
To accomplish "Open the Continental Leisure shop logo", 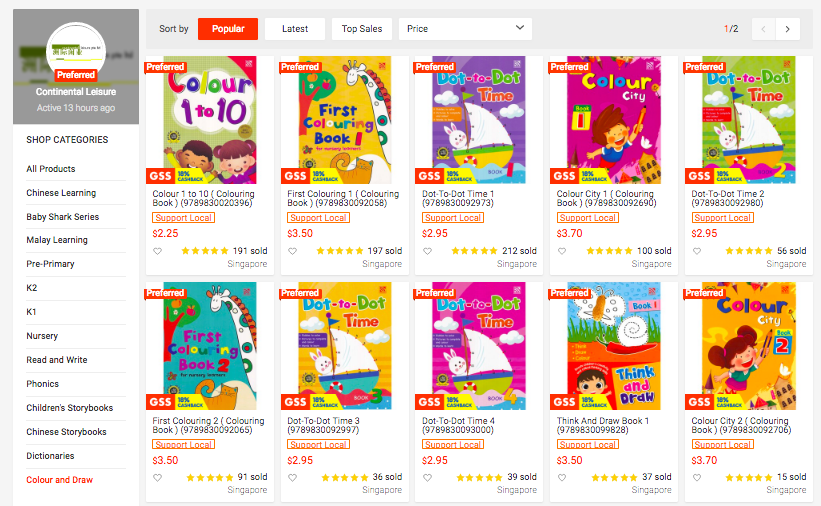I will tap(76, 51).
